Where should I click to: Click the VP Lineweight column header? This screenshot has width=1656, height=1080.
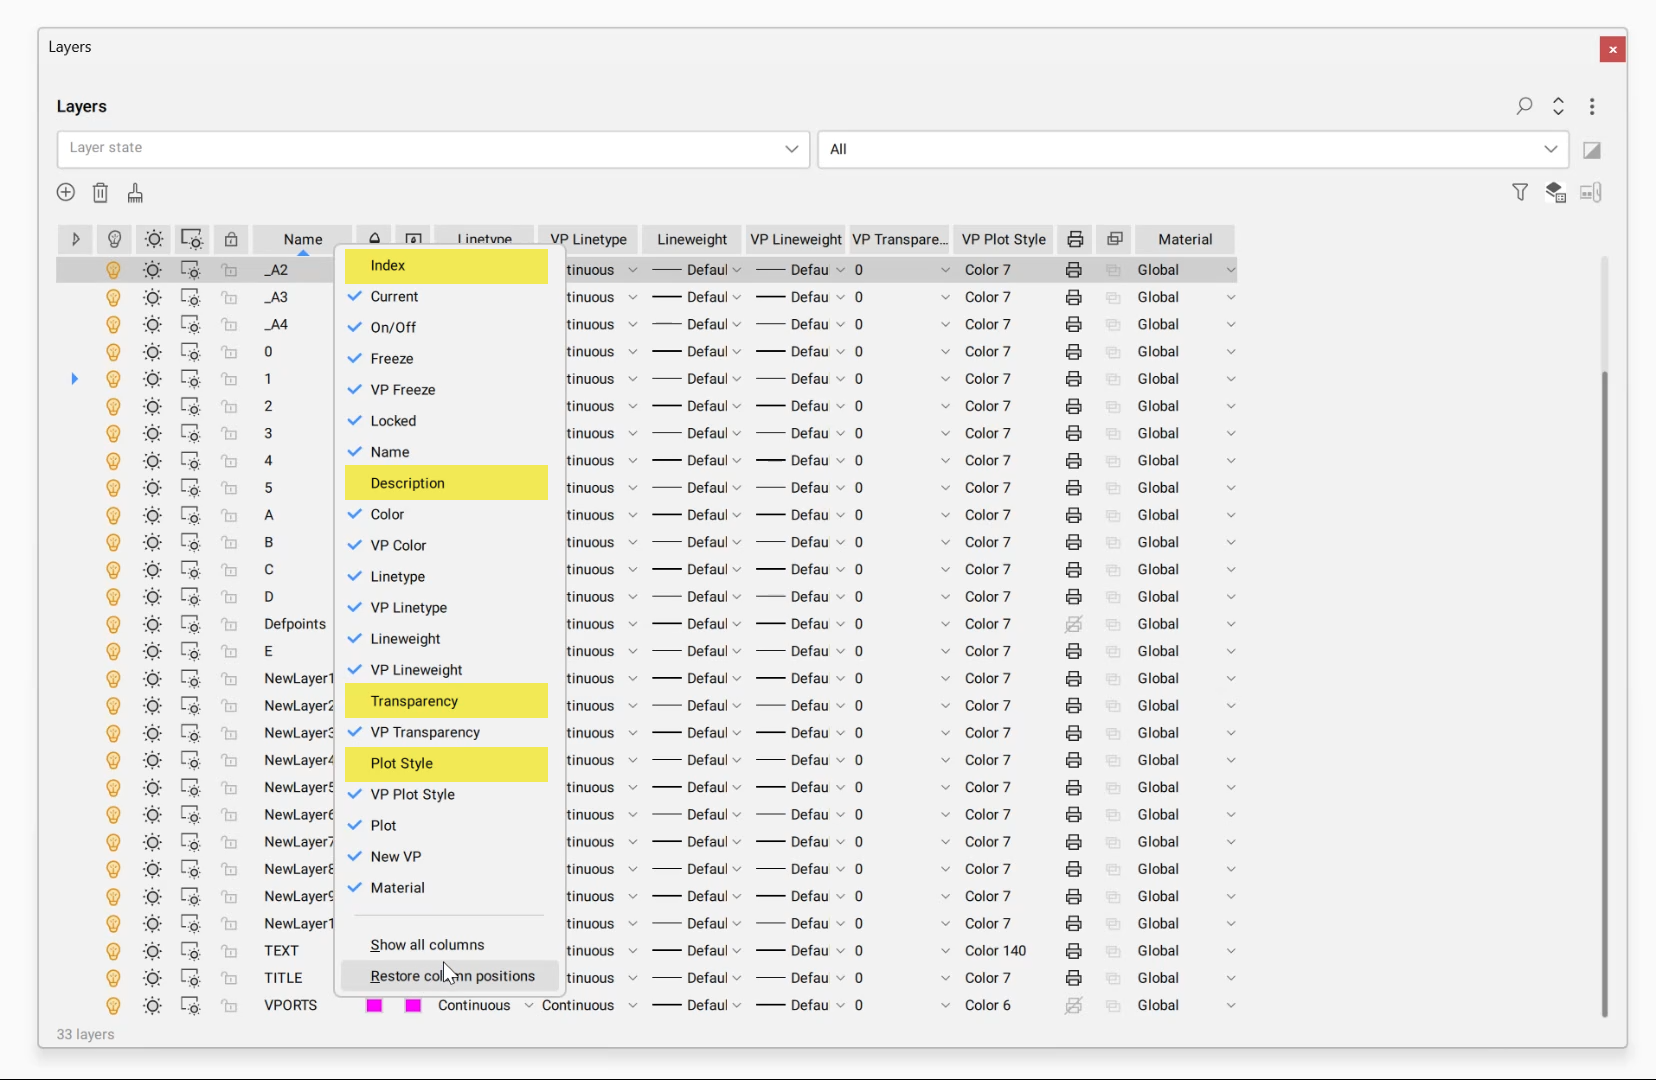[x=796, y=239]
